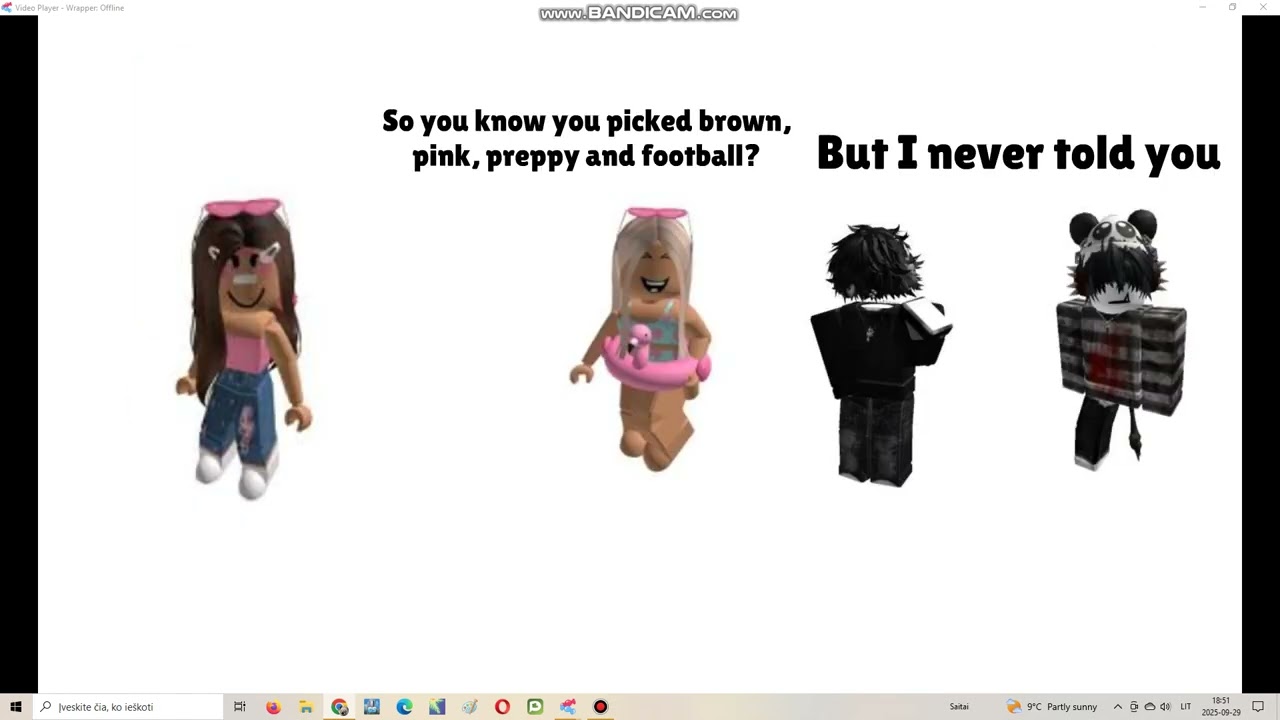Viewport: 1280px width, 720px height.
Task: Open the green chat app icon
Action: (535, 707)
